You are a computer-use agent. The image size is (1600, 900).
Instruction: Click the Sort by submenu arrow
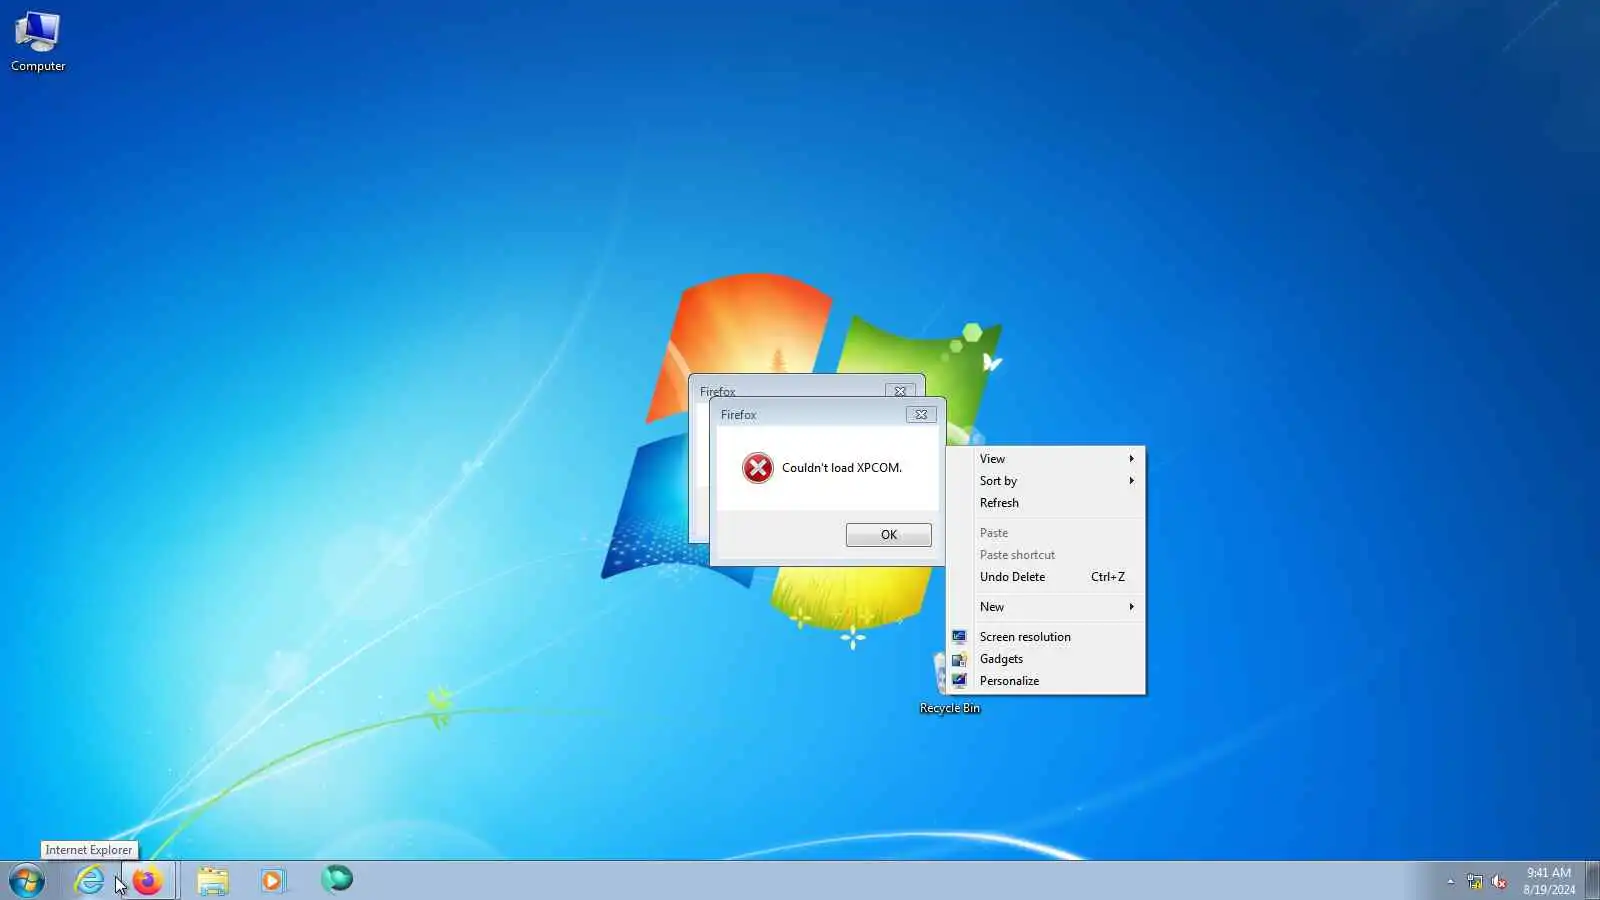[x=1131, y=481]
